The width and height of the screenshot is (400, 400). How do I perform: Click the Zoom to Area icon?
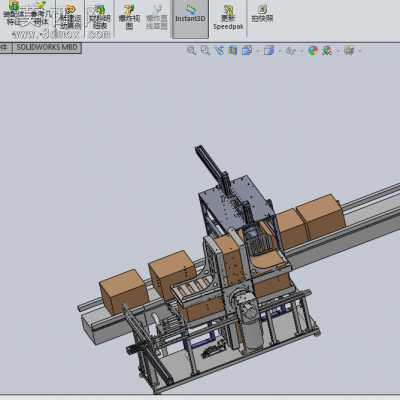(205, 51)
